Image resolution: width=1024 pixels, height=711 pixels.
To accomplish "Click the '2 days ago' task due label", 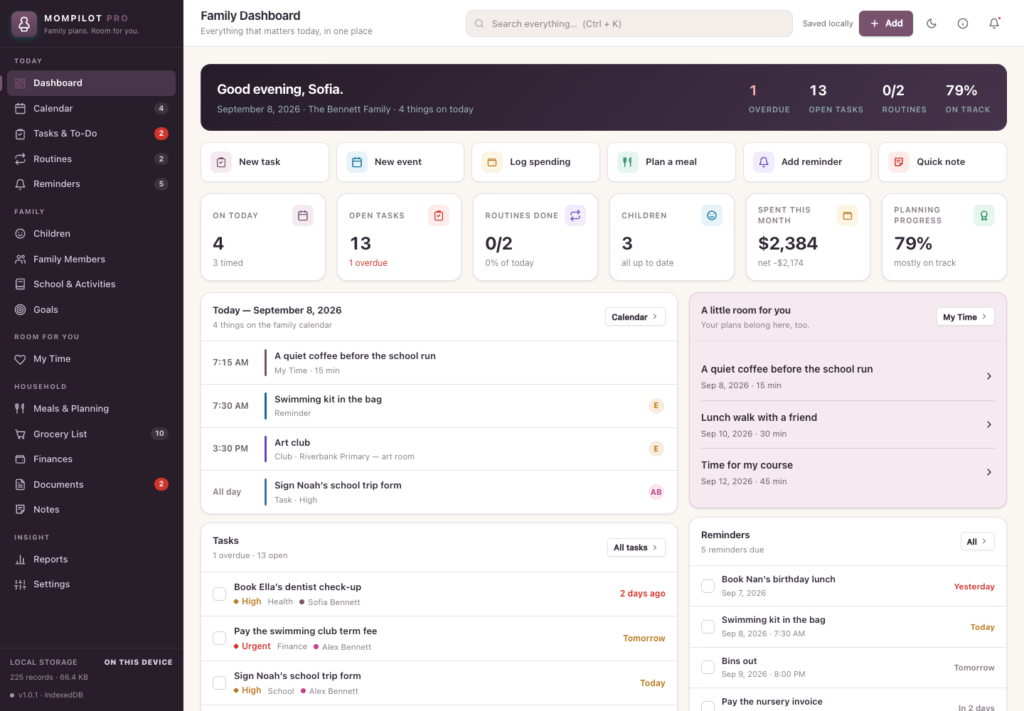I will pyautogui.click(x=643, y=593).
